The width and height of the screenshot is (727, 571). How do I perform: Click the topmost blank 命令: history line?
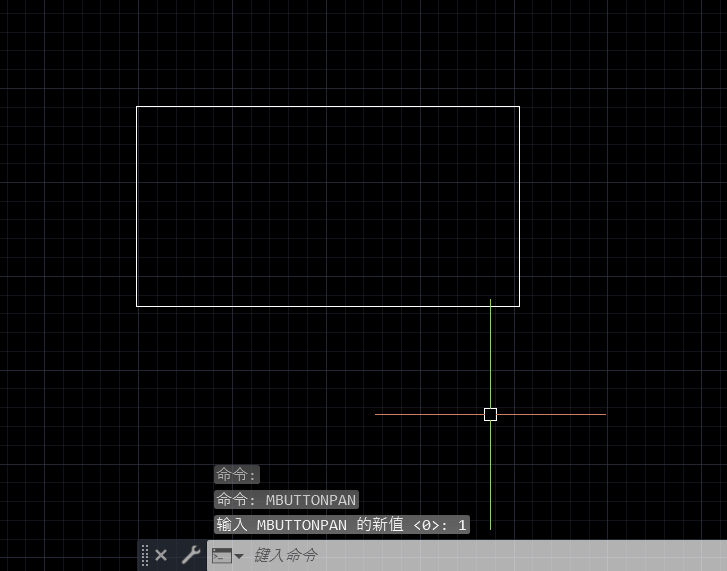(236, 474)
